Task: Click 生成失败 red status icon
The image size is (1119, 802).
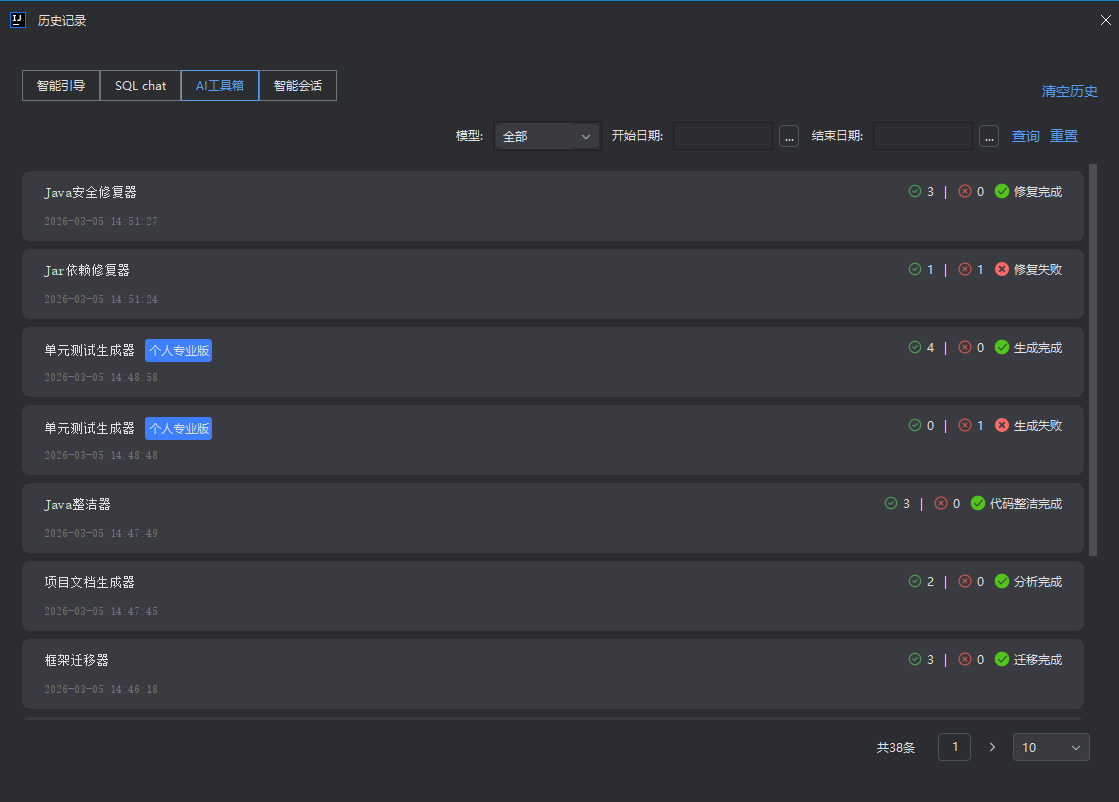Action: point(1001,425)
